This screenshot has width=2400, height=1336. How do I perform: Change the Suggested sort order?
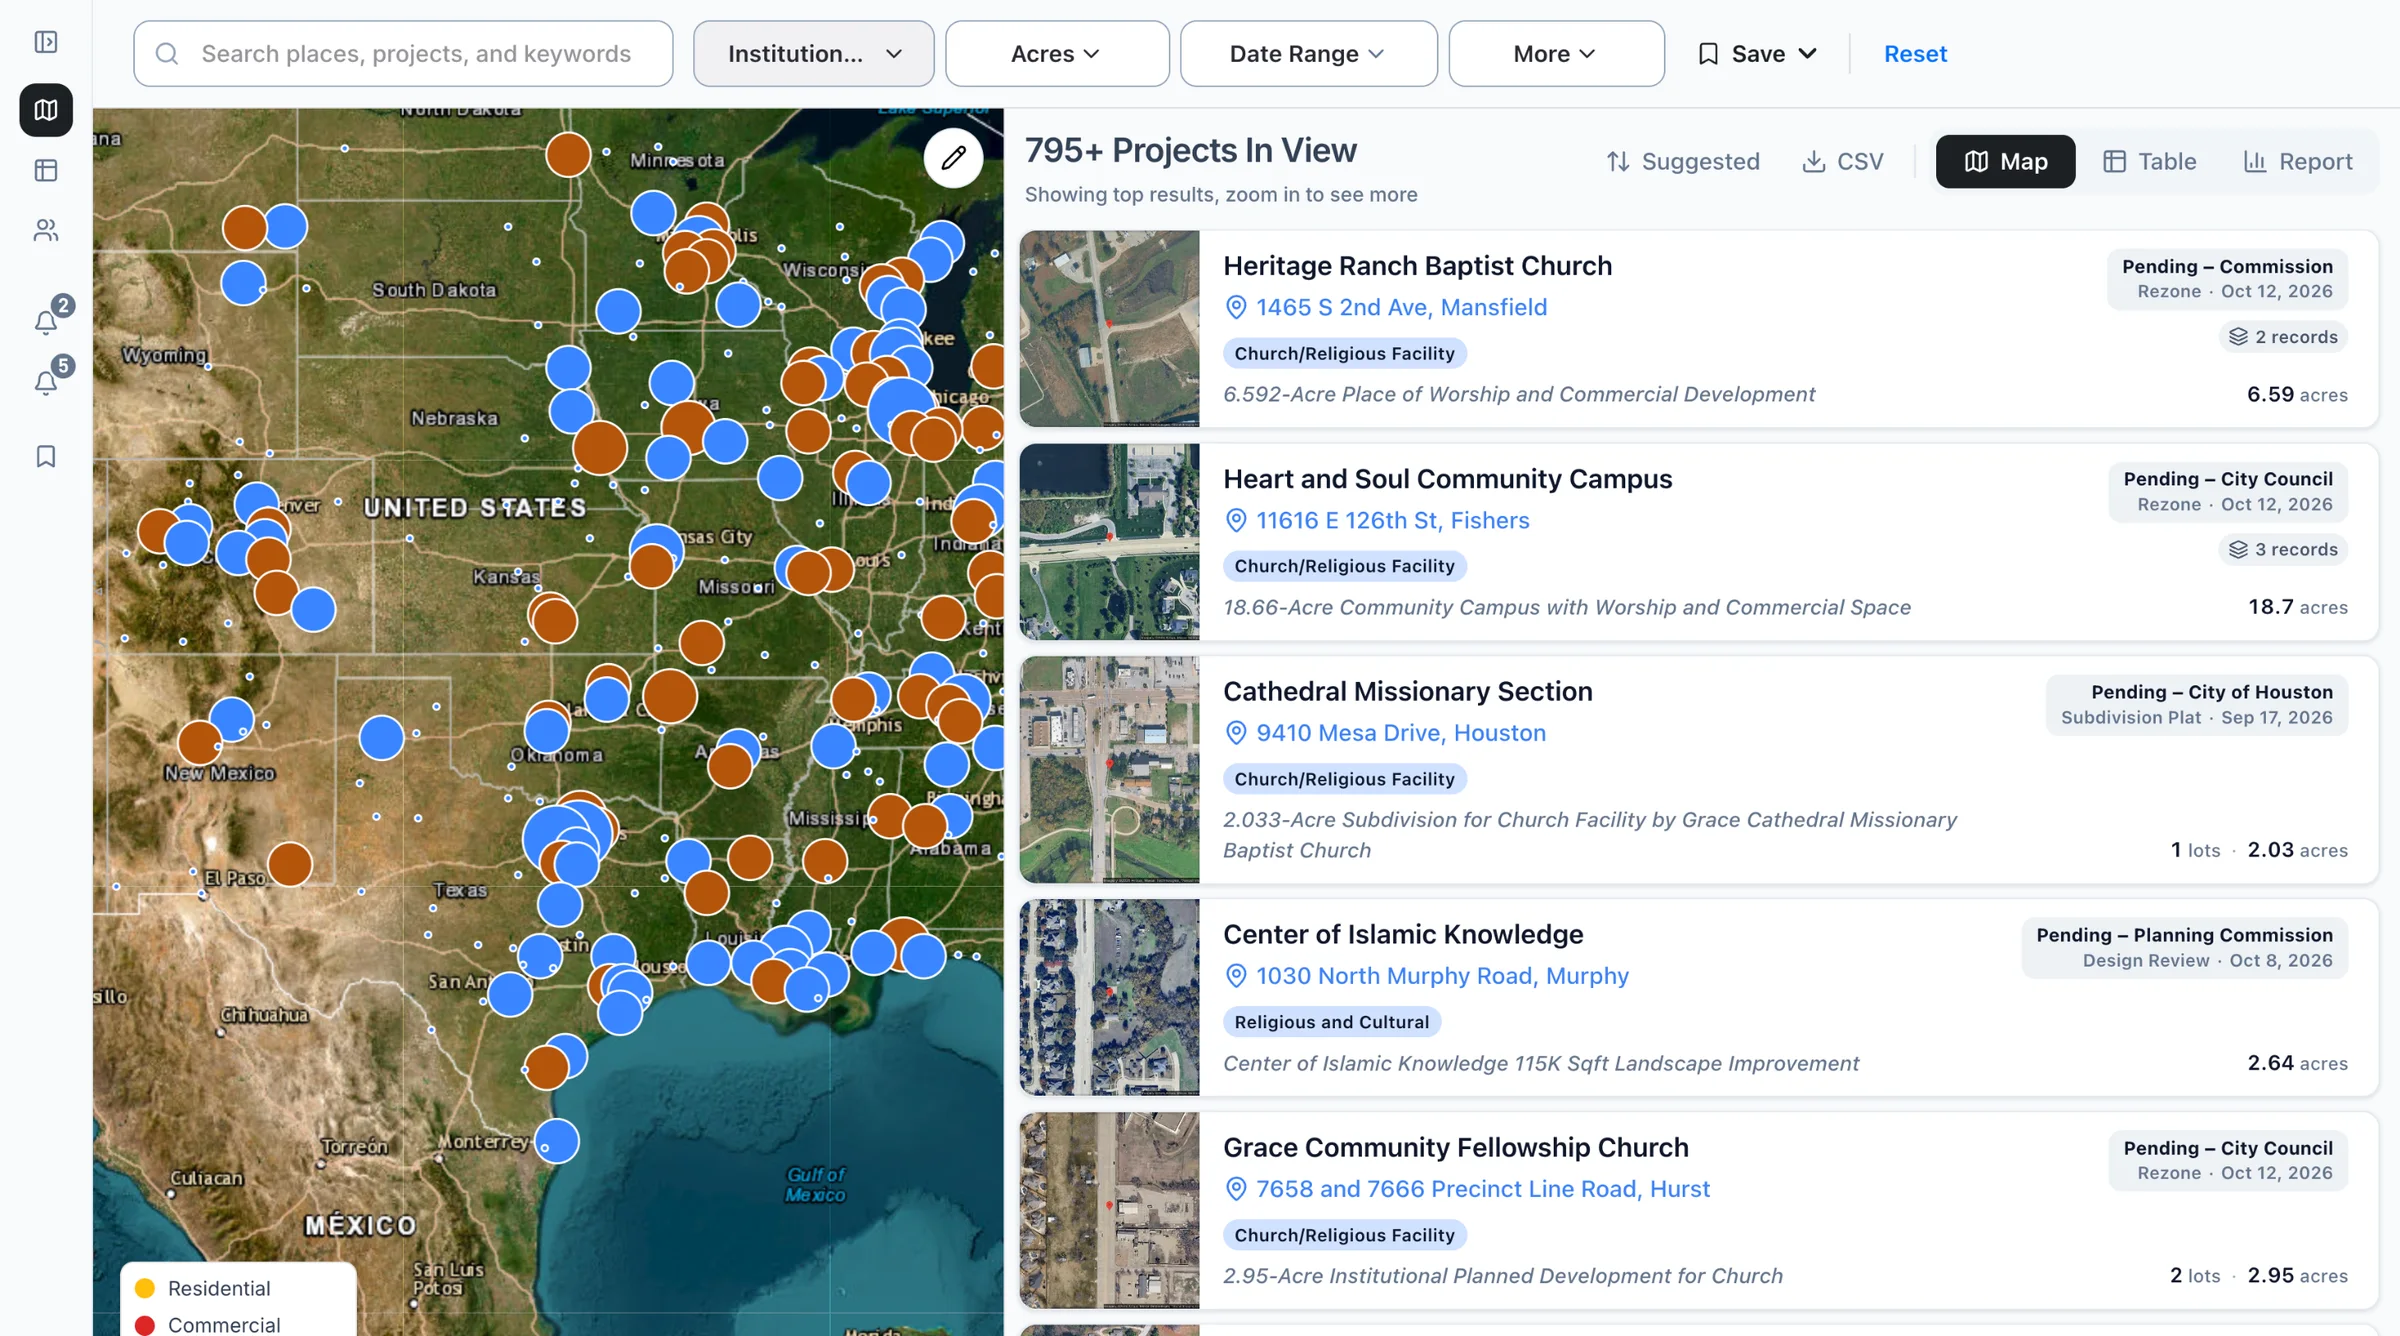coord(1683,162)
